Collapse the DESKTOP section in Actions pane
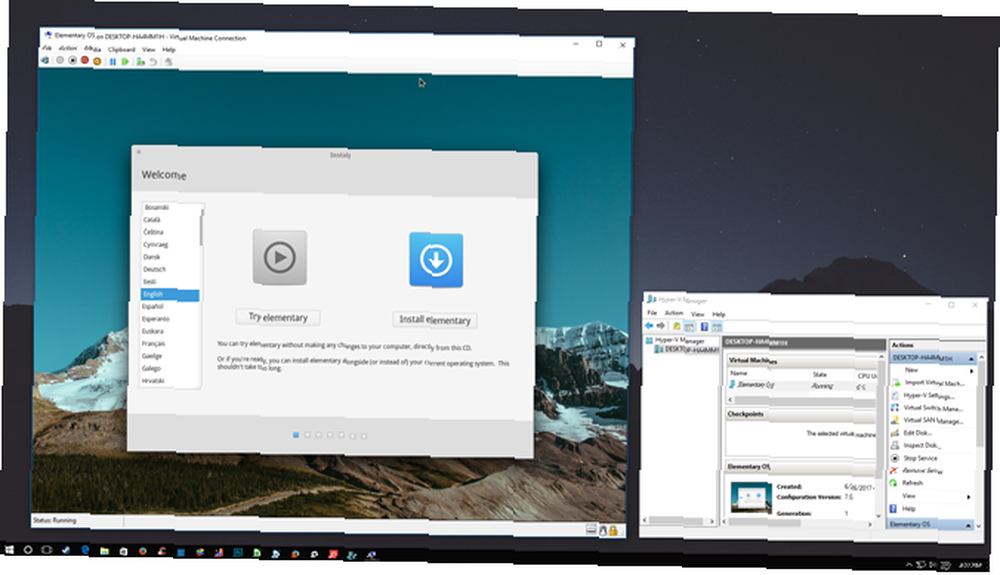This screenshot has width=1000, height=575. (x=971, y=359)
